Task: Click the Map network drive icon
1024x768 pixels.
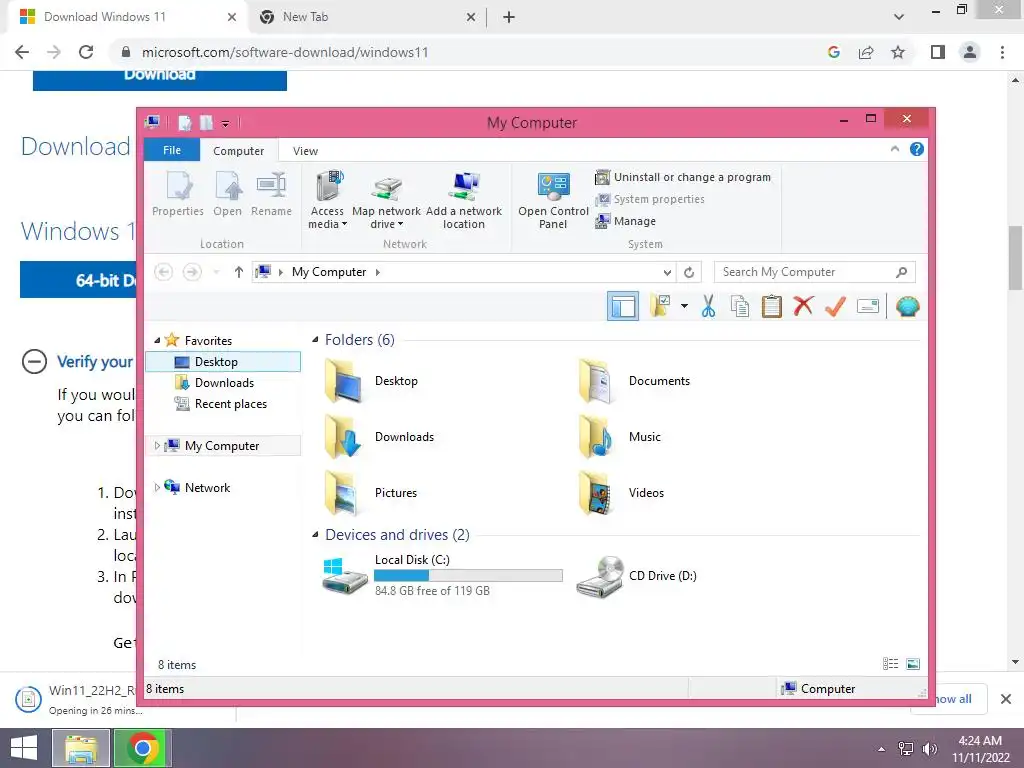Action: [x=386, y=199]
